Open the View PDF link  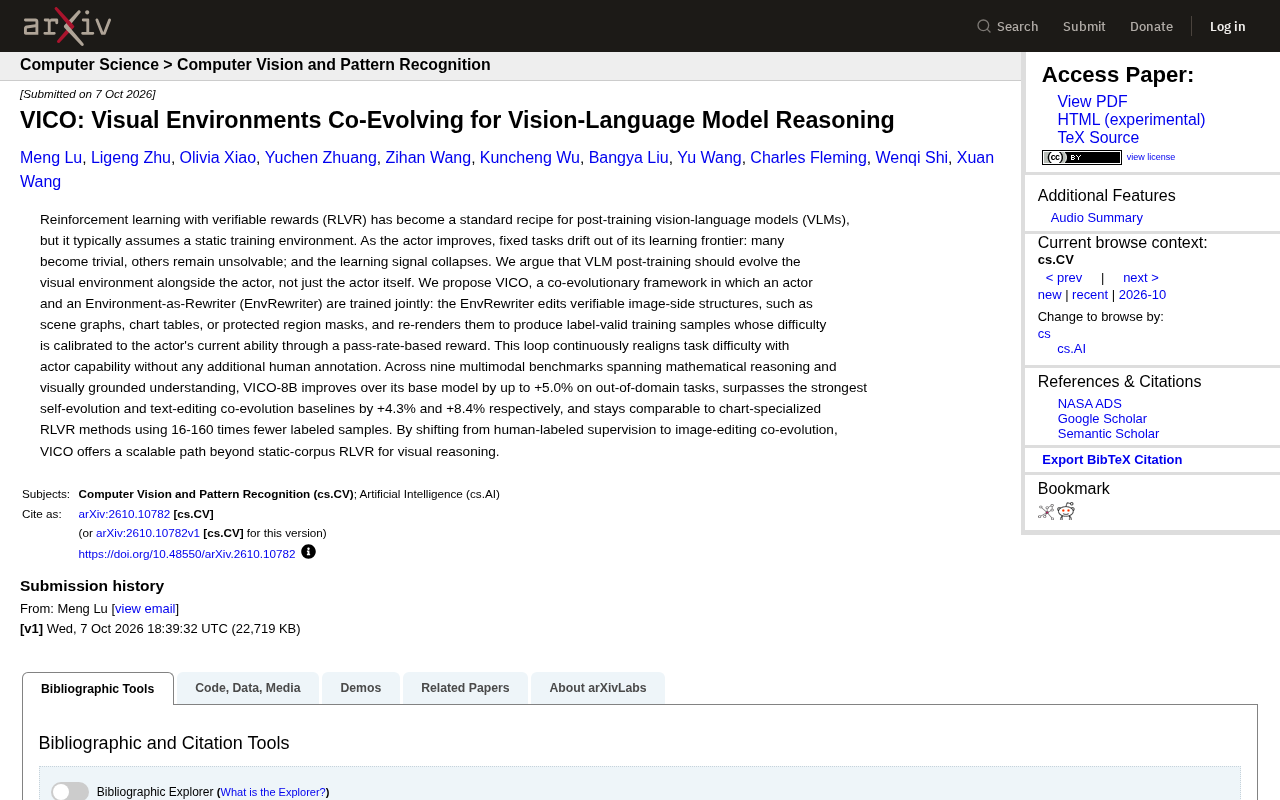point(1092,102)
